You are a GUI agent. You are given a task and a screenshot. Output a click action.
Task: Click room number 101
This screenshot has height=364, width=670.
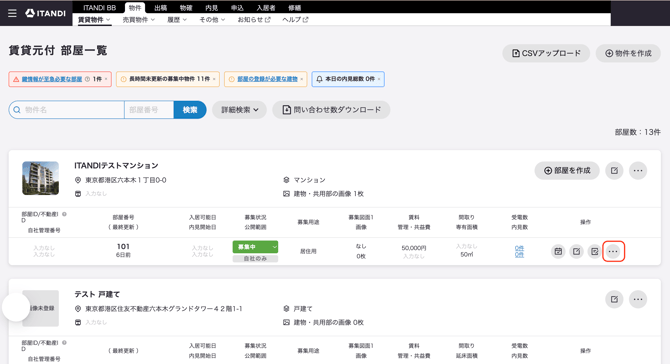tap(123, 247)
